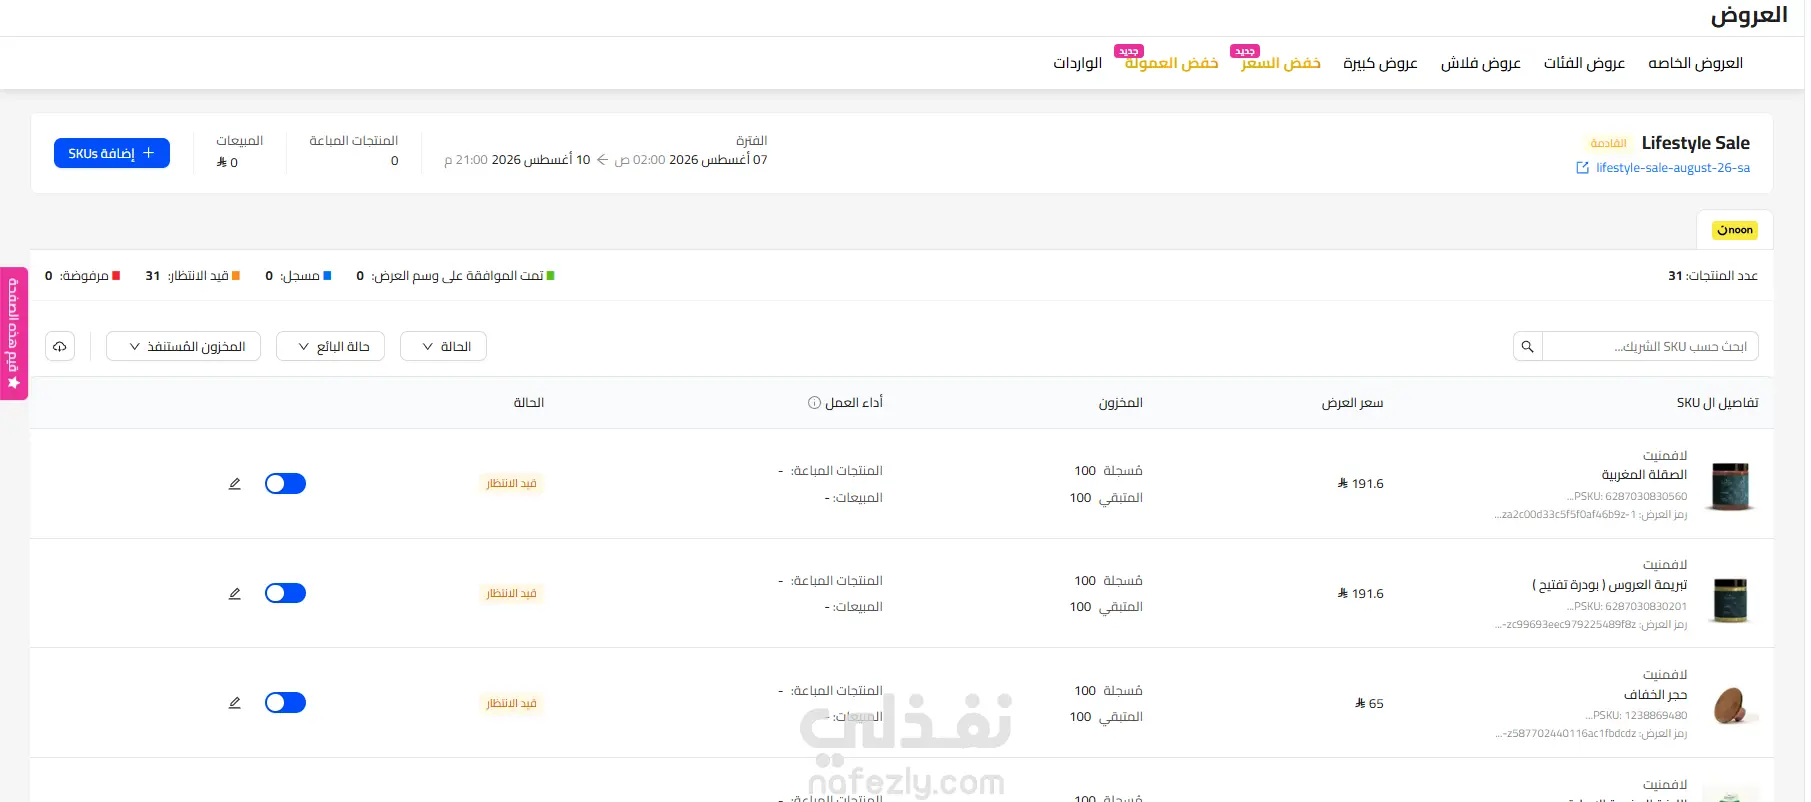Click PSKU 6287030830201 text
This screenshot has width=1811, height=802.
tap(1627, 606)
